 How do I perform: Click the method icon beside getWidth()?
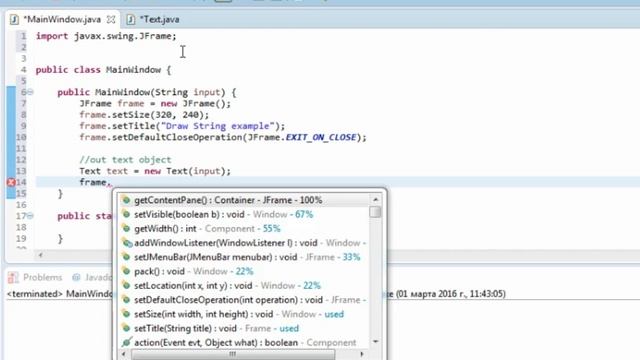[x=127, y=229]
